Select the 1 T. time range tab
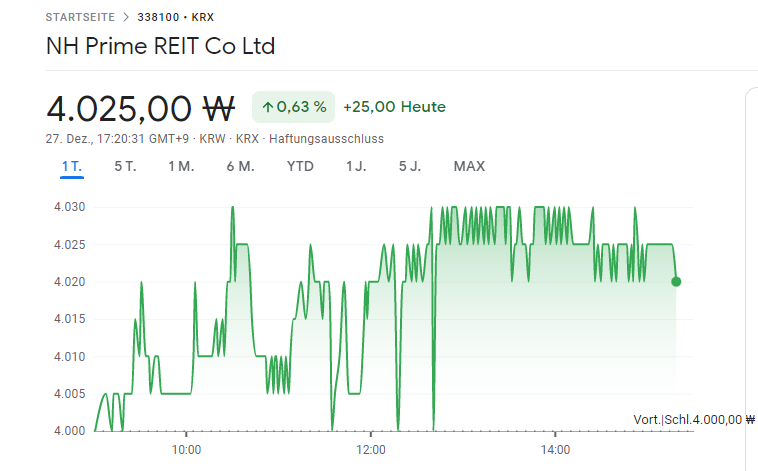The width and height of the screenshot is (758, 471). 72,166
